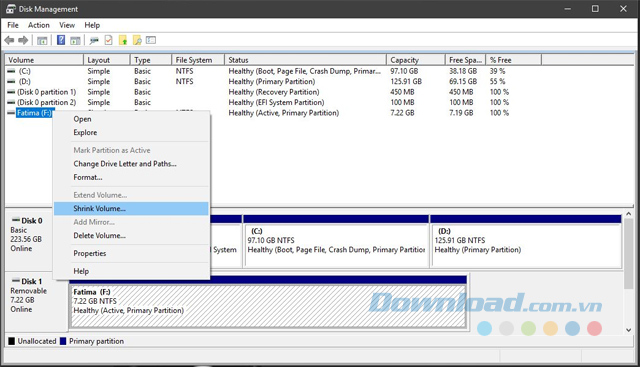The image size is (640, 367).
Task: Sort by the Layout column header
Action: point(107,60)
